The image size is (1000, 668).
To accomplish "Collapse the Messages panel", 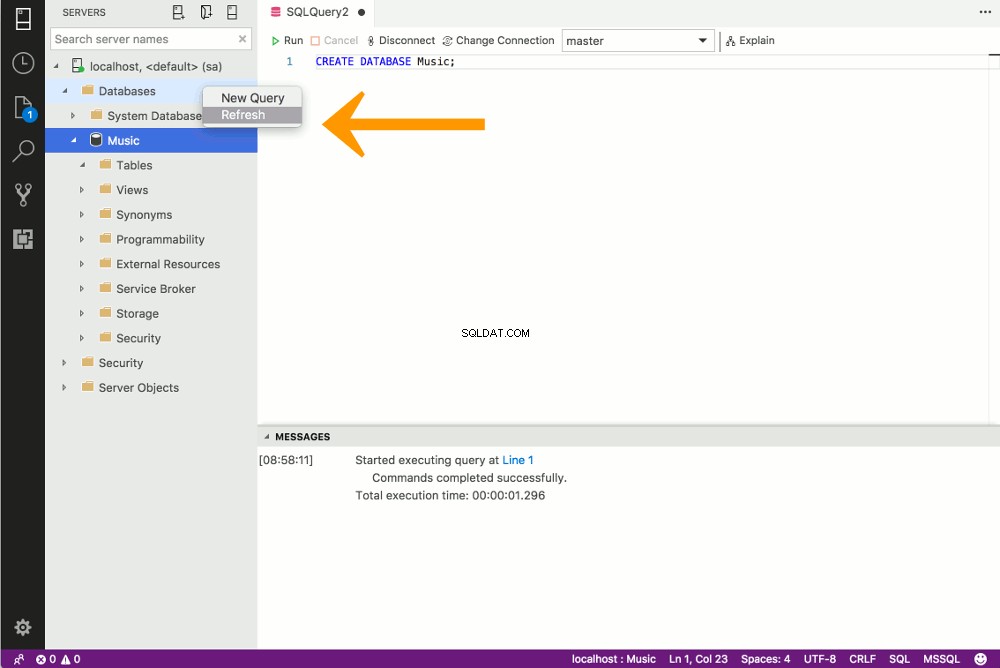I will click(267, 437).
